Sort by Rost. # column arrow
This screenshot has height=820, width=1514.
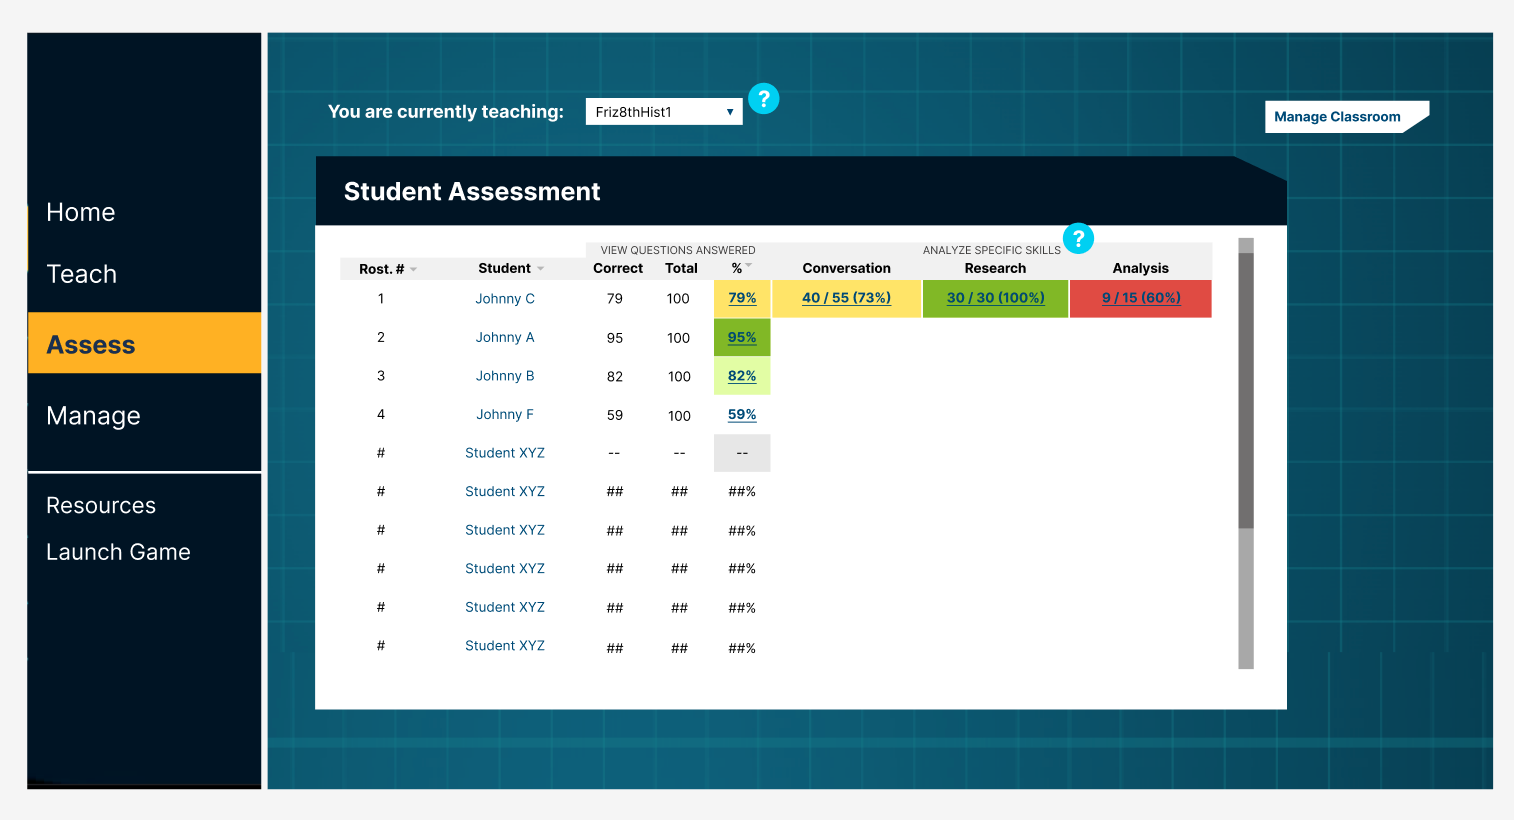(x=413, y=269)
